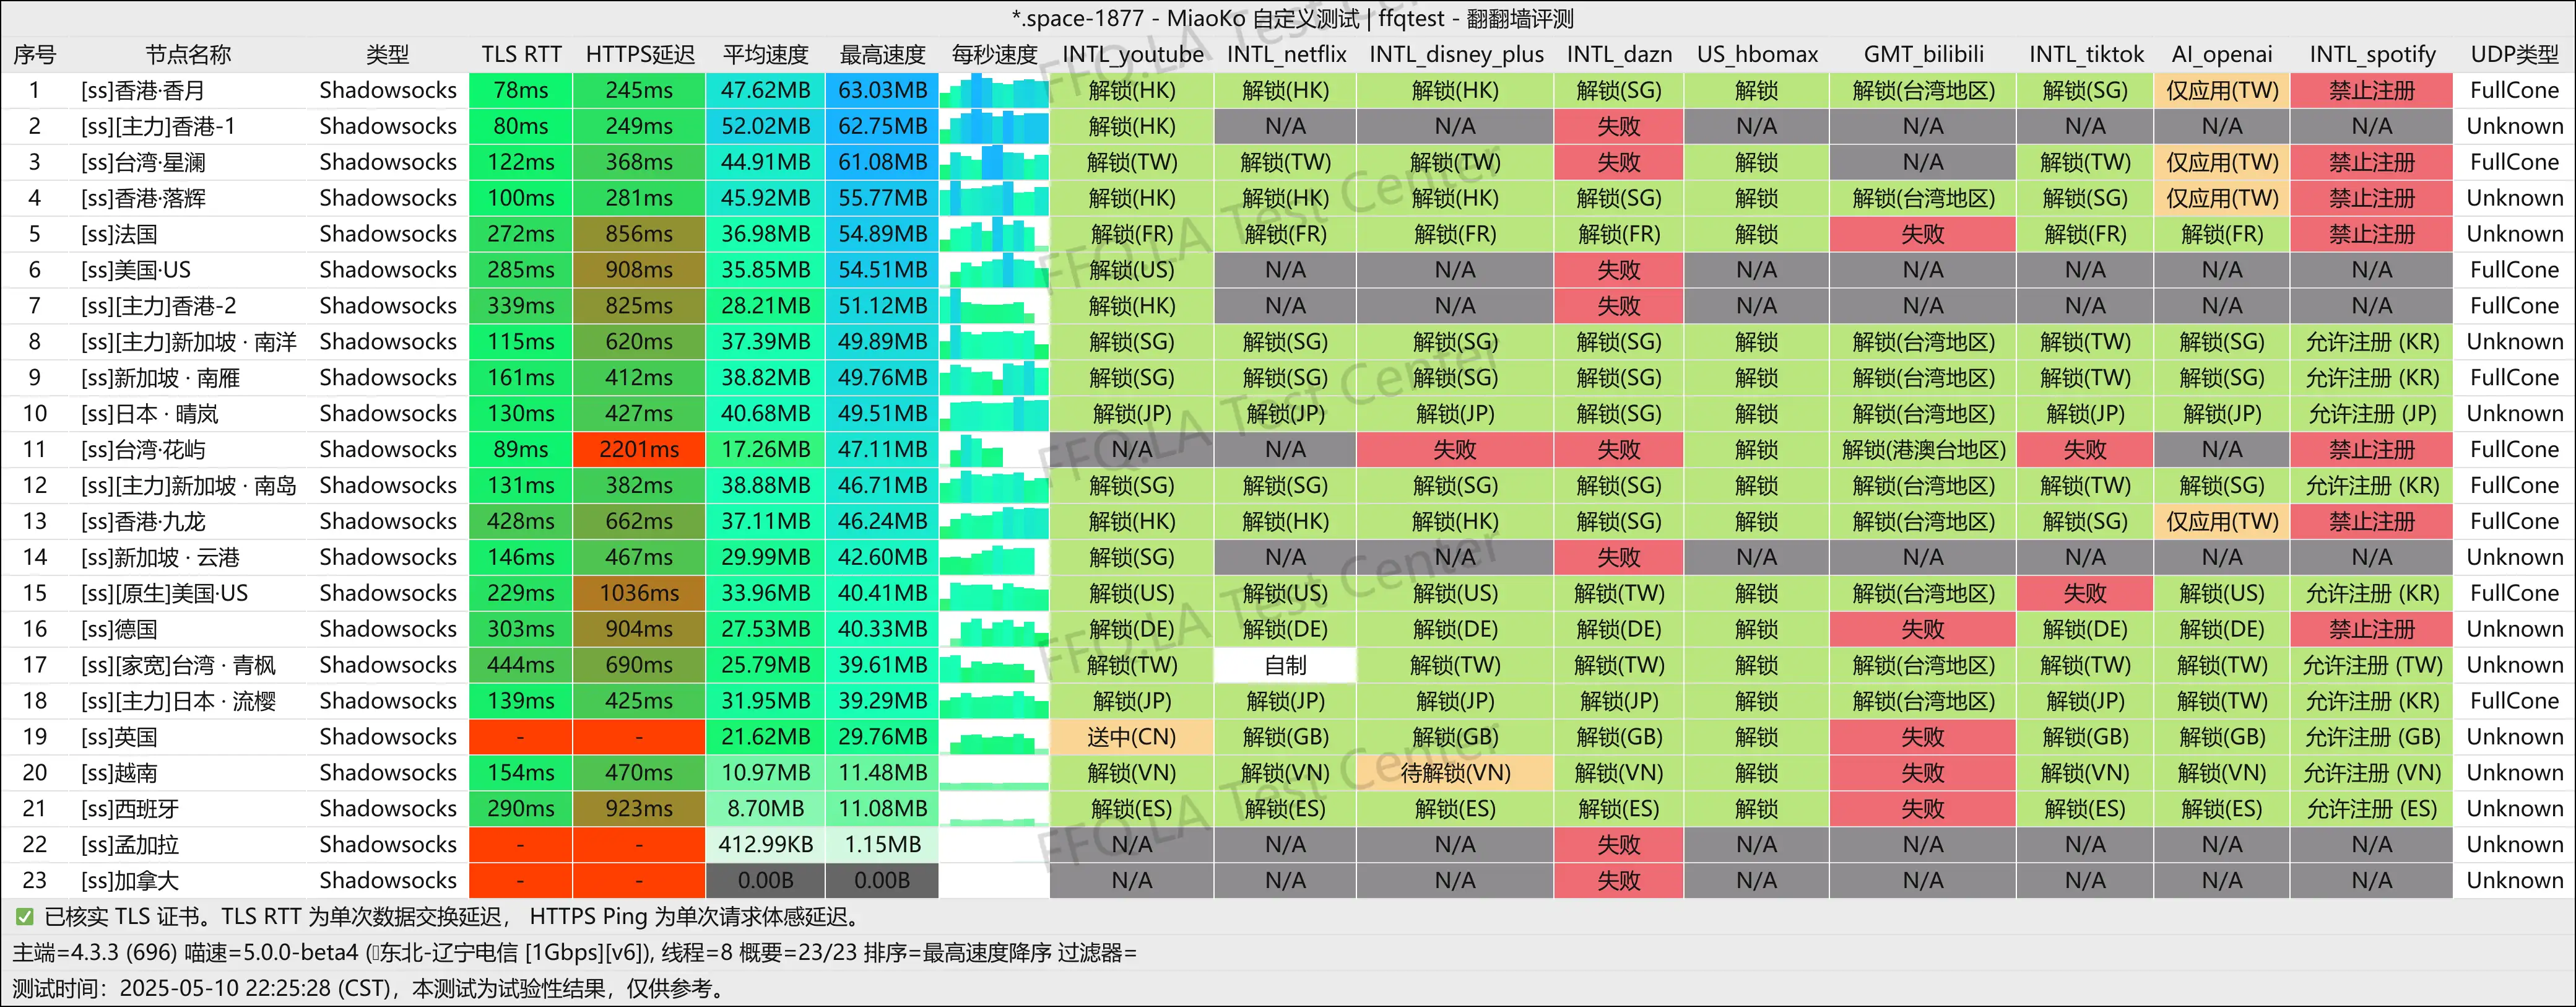Click the per-second speed graph for 台湾·花屿
This screenshot has height=1007, width=2576.
pyautogui.click(x=994, y=449)
